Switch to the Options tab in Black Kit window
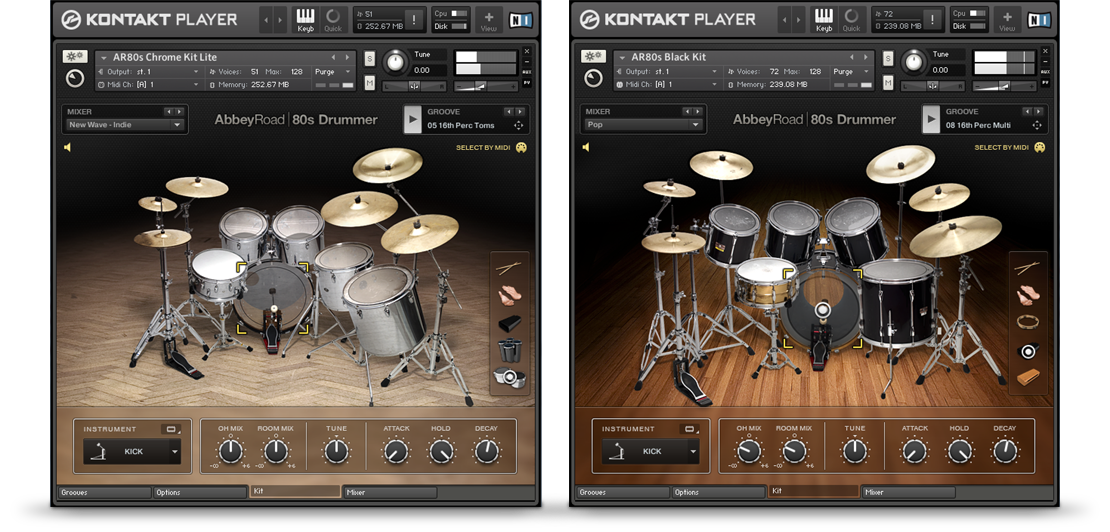Viewport: 1110px width, 532px height. click(x=719, y=492)
